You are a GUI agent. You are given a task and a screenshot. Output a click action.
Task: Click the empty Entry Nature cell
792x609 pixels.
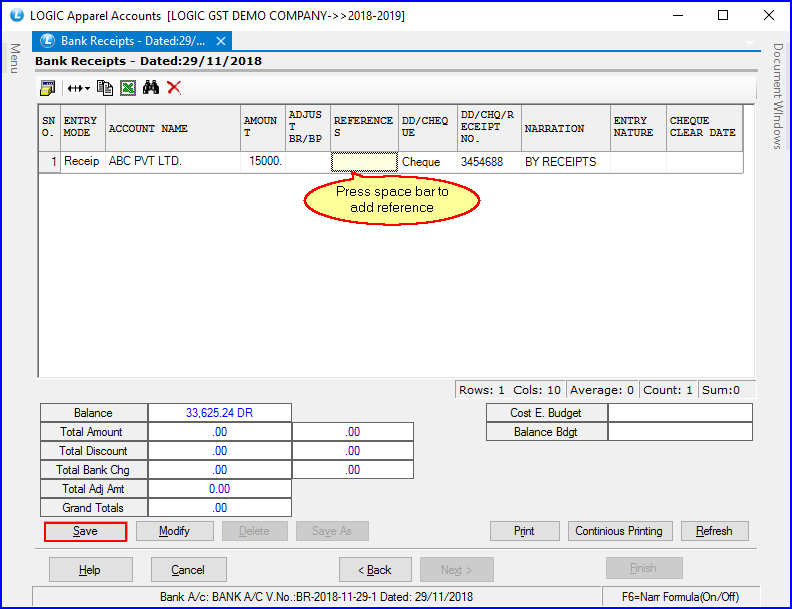tap(638, 162)
